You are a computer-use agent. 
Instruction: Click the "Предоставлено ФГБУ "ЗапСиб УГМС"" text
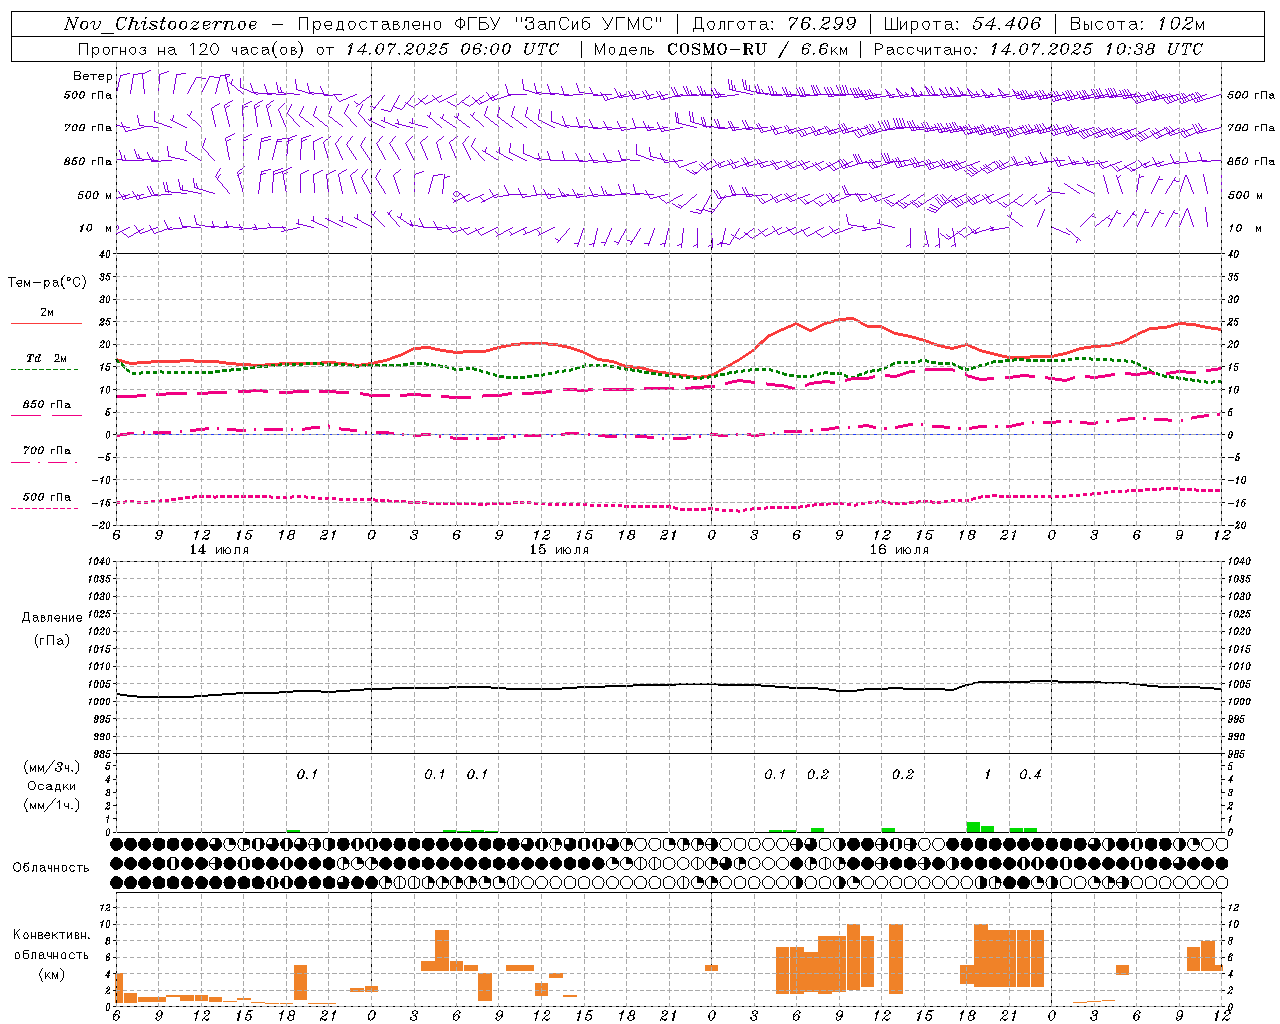coord(480,24)
